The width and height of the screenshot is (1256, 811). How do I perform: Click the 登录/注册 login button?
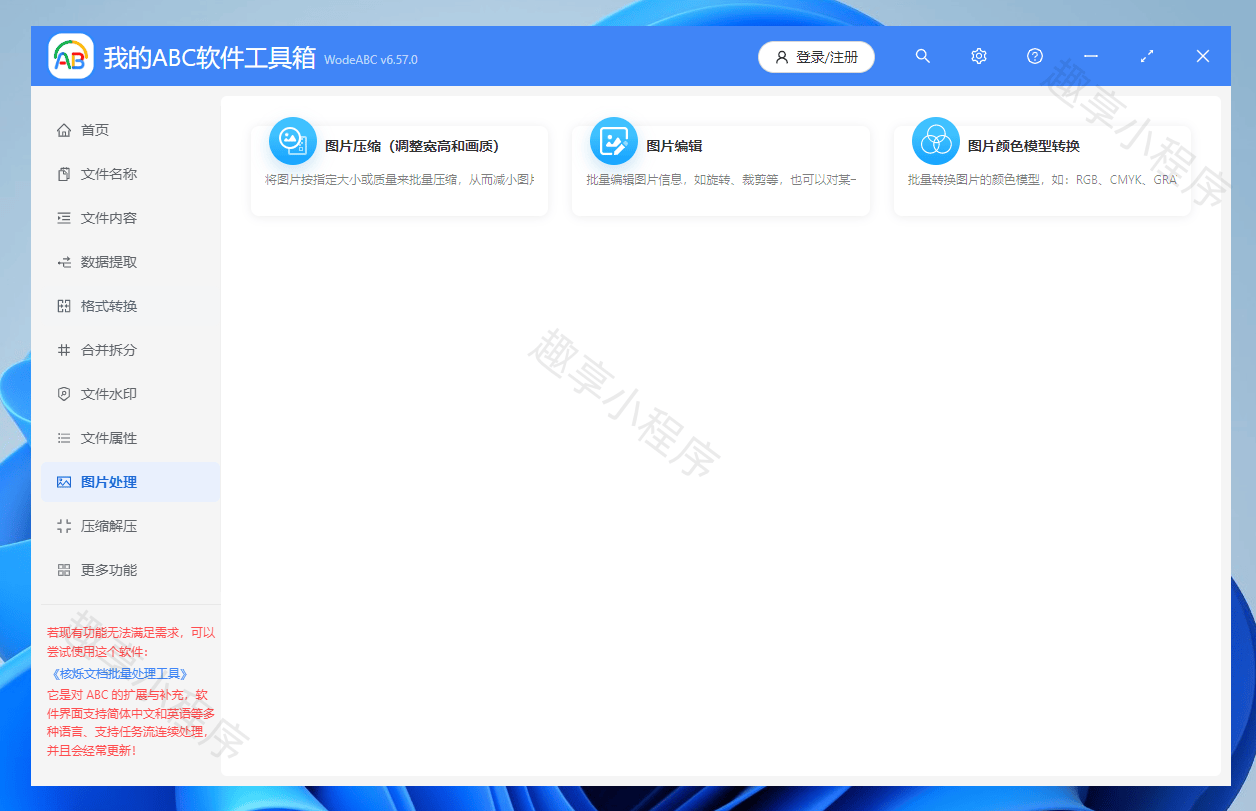(x=816, y=57)
